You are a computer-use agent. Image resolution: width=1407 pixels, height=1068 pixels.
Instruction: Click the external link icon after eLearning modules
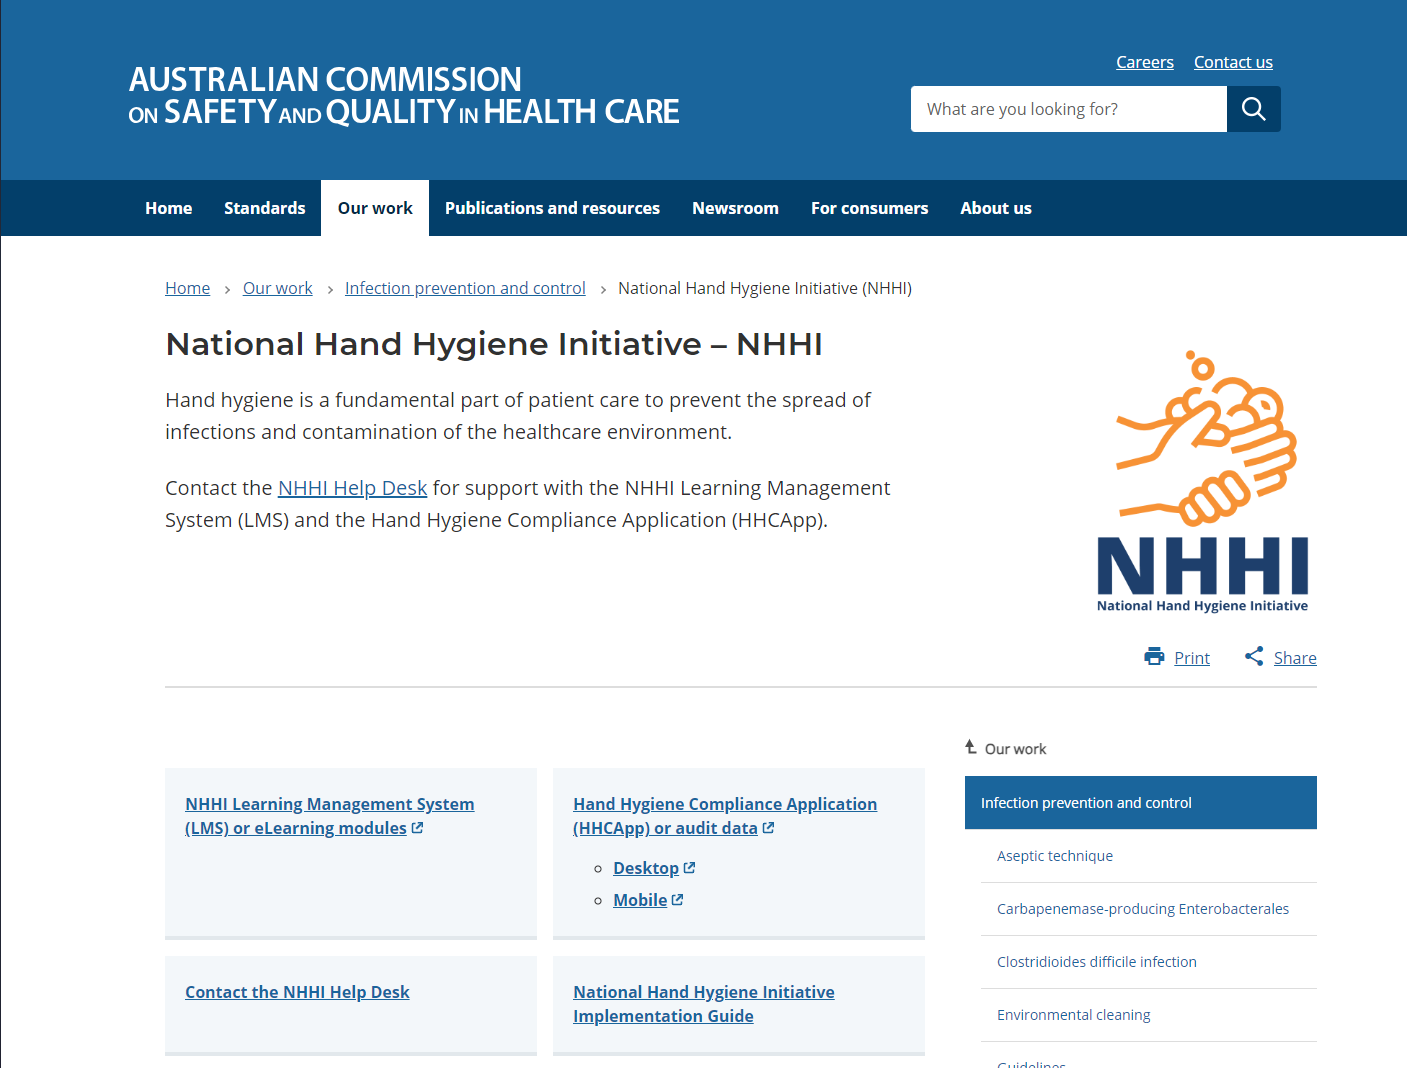point(417,827)
